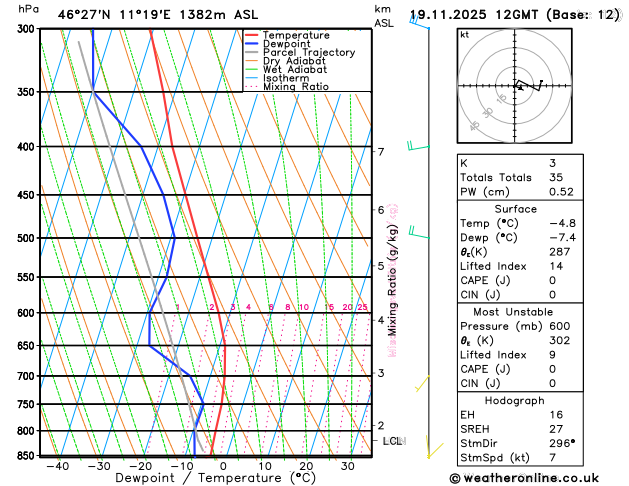Viewport: 629px width, 486px height.
Task: Click the surface Lifted Index value 14
Action: (556, 266)
